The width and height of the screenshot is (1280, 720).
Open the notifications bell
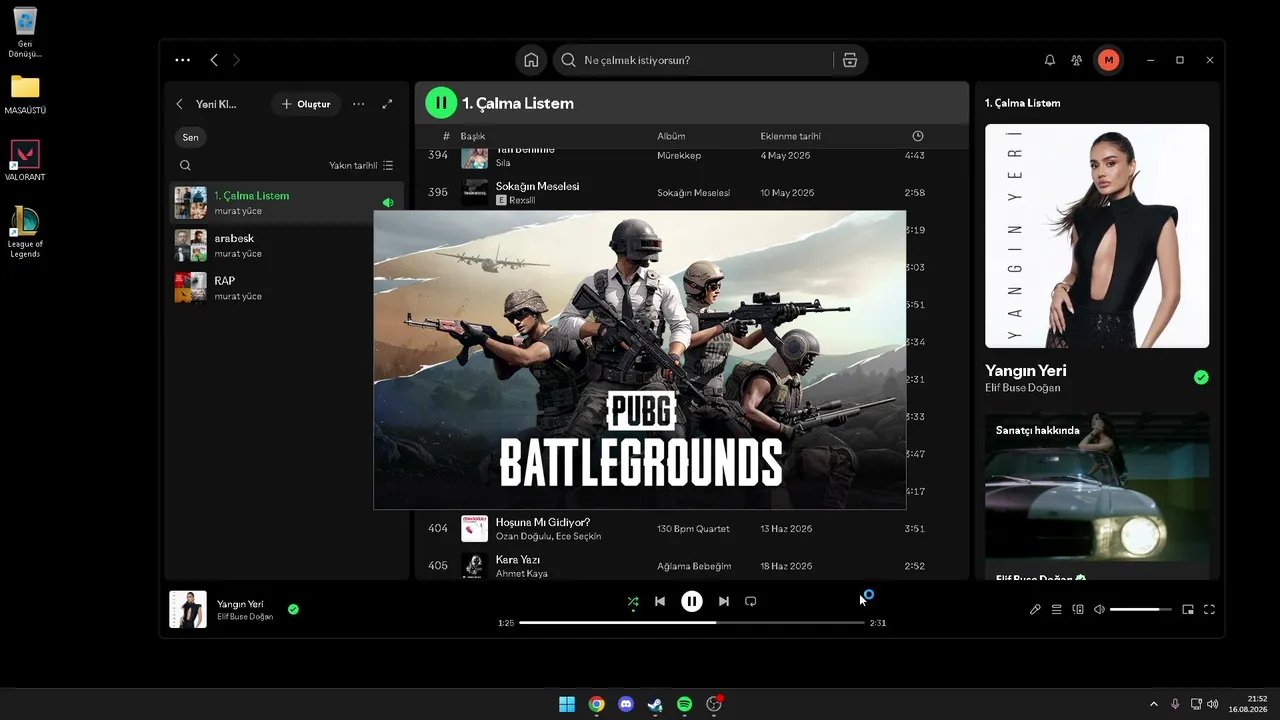[1050, 60]
